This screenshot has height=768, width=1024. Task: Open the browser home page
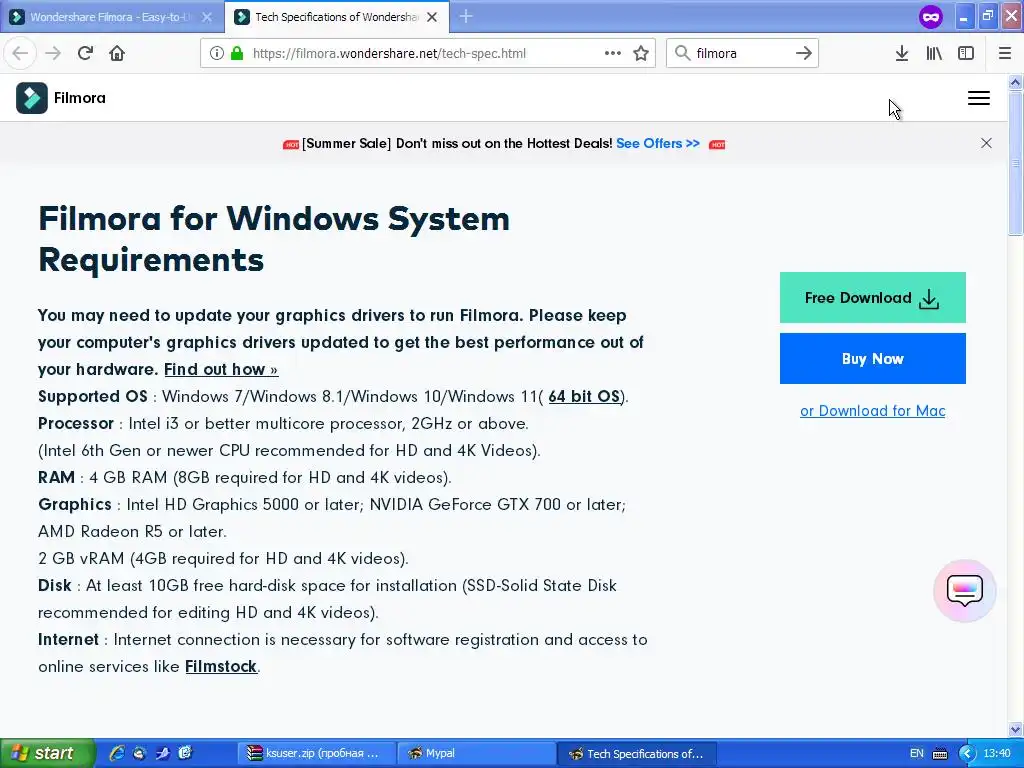click(x=117, y=53)
